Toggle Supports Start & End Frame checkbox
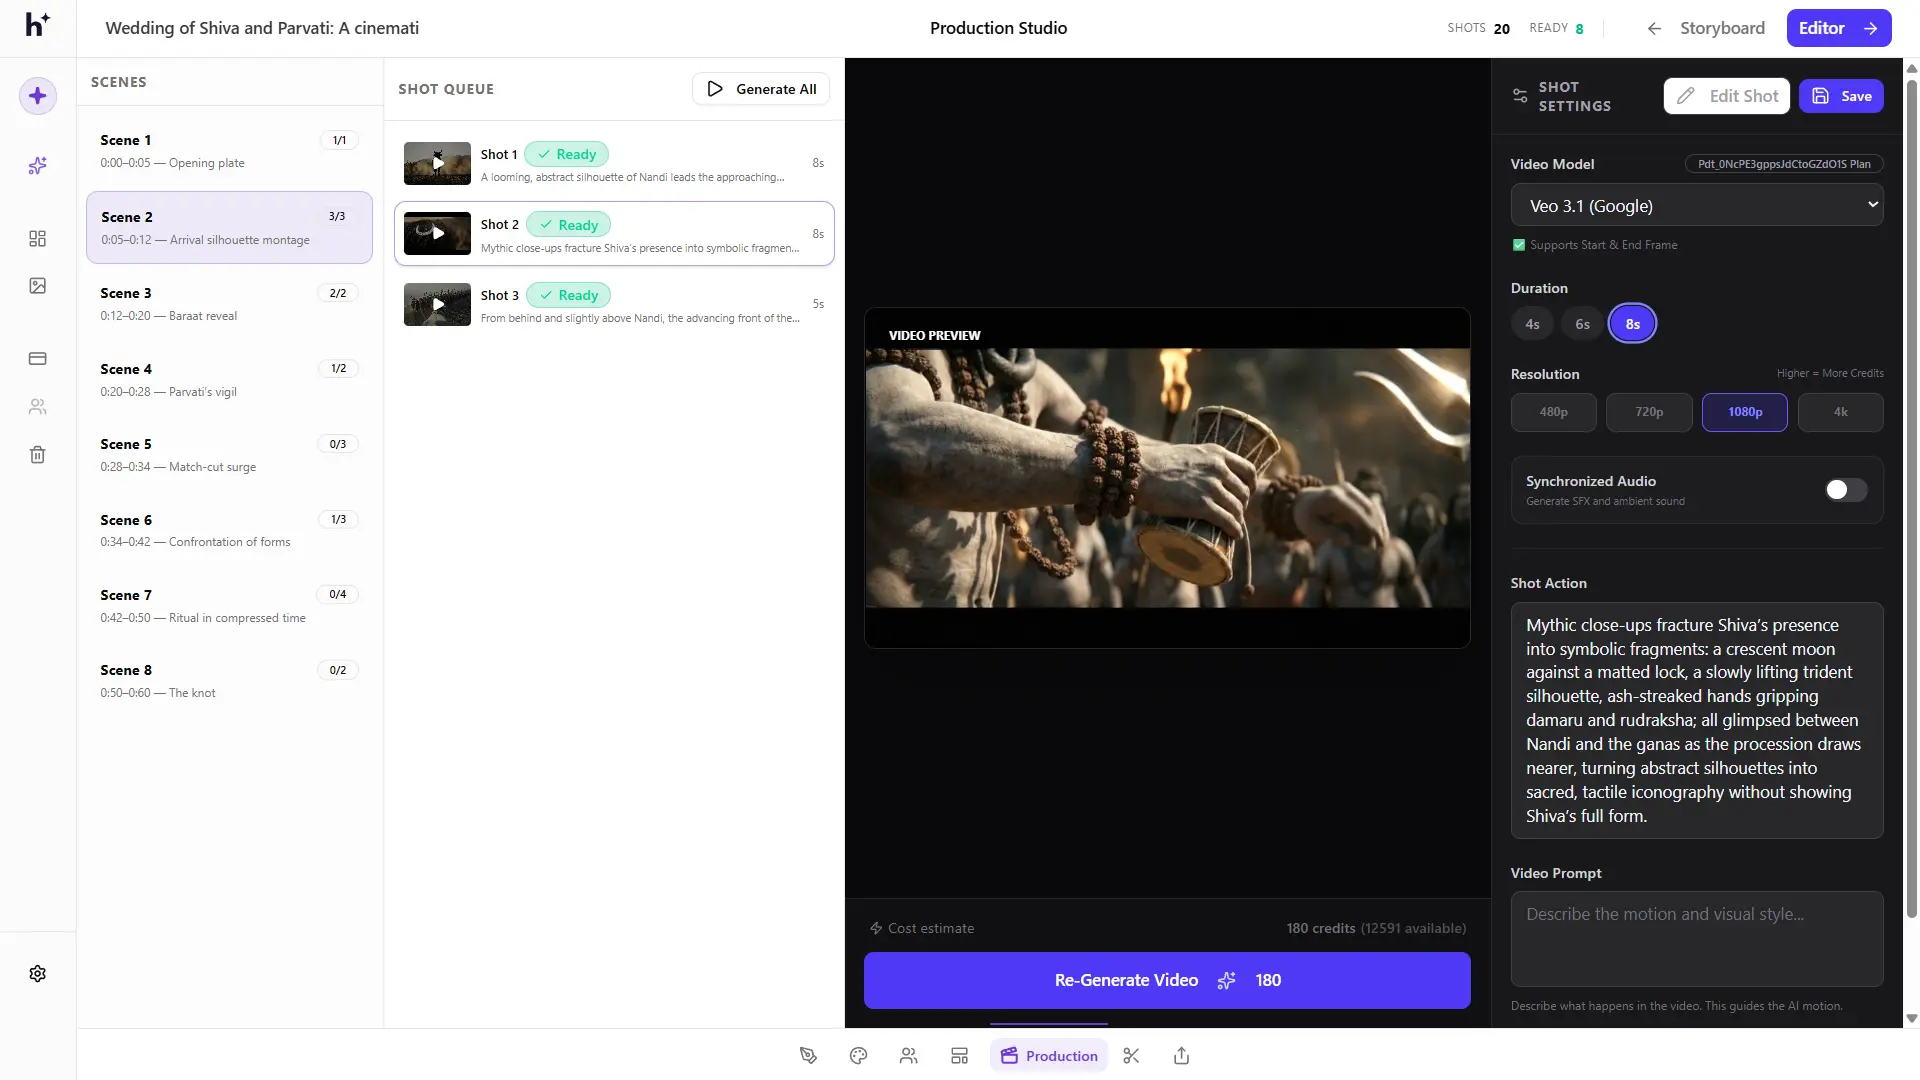Image resolution: width=1920 pixels, height=1080 pixels. 1519,245
